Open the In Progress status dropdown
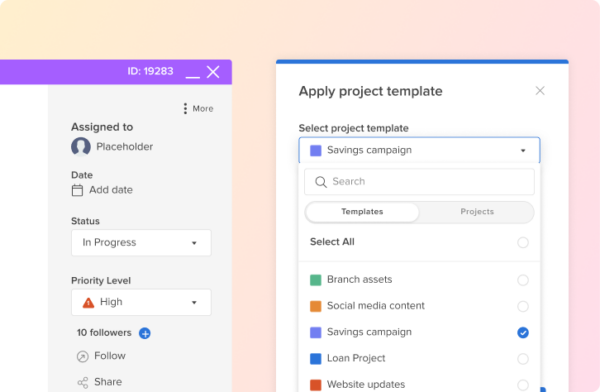Screen dimensions: 600x392 [x=141, y=243]
